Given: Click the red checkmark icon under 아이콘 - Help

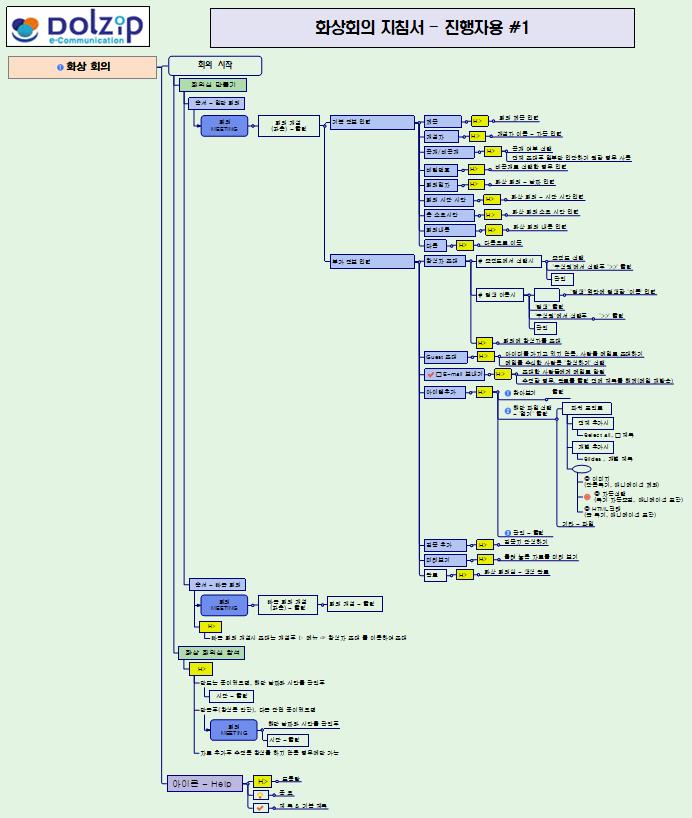Looking at the screenshot, I should 260,806.
